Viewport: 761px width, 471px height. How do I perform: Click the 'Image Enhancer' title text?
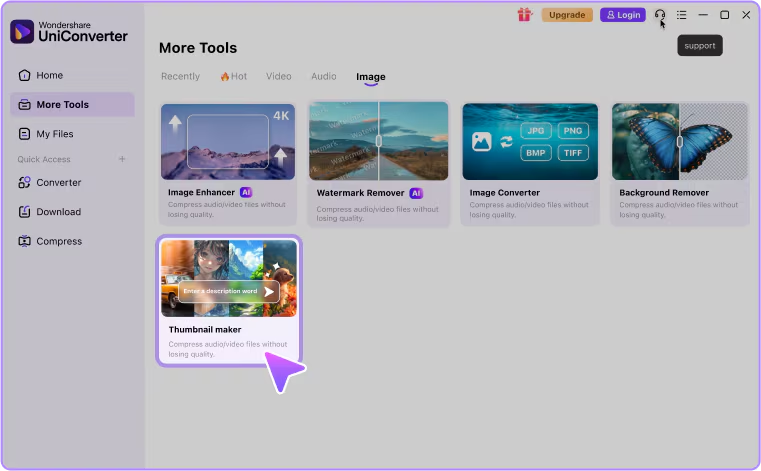201,192
